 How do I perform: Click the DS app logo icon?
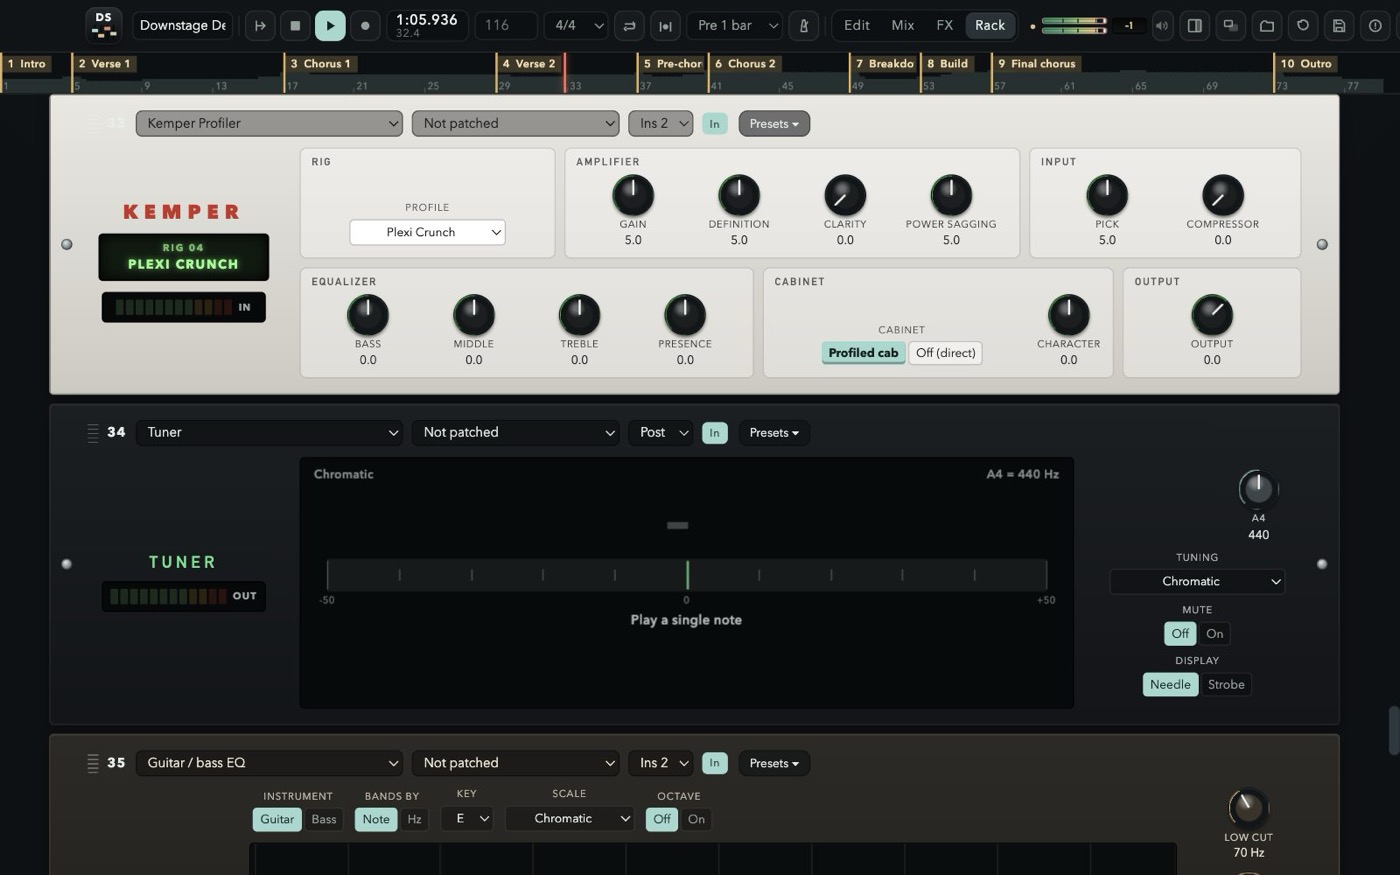(x=103, y=25)
